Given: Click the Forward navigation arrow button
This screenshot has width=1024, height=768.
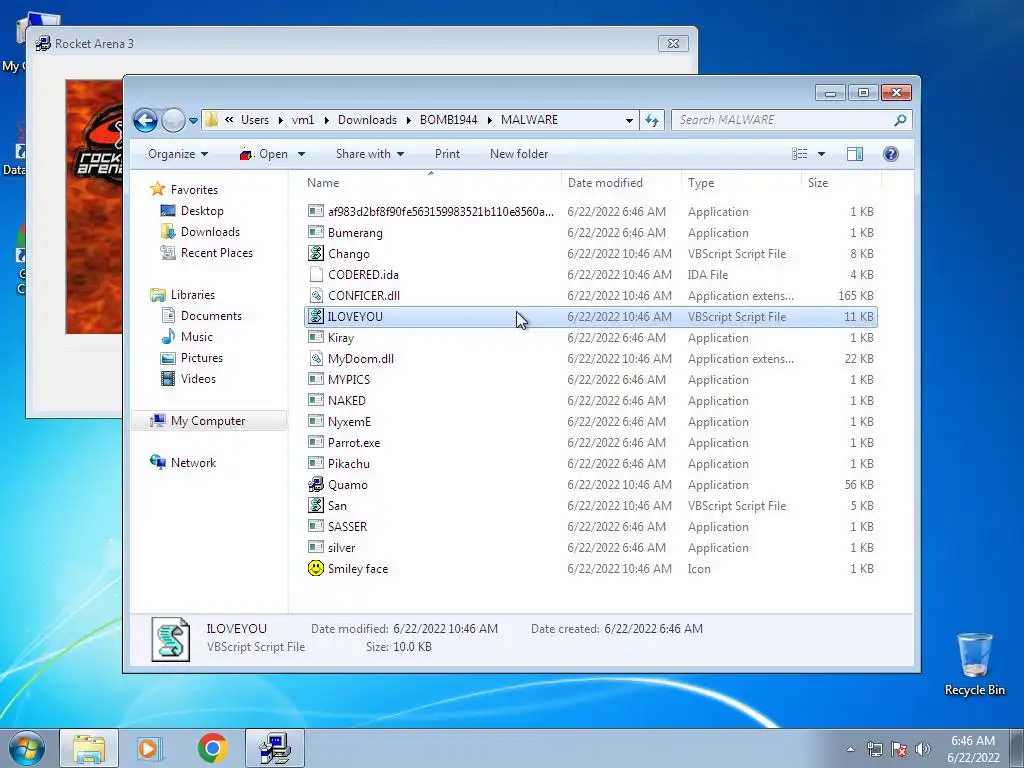Looking at the screenshot, I should (173, 120).
